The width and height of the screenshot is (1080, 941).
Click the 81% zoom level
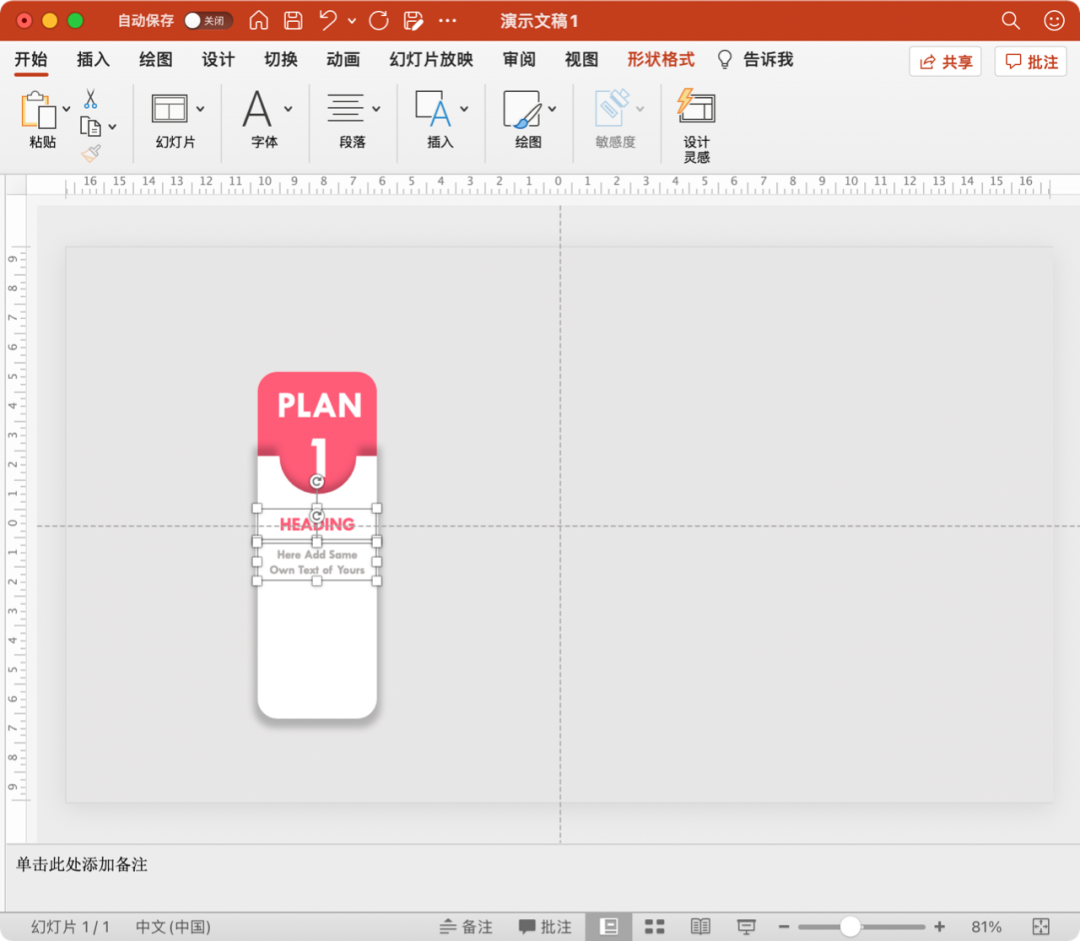click(x=986, y=927)
